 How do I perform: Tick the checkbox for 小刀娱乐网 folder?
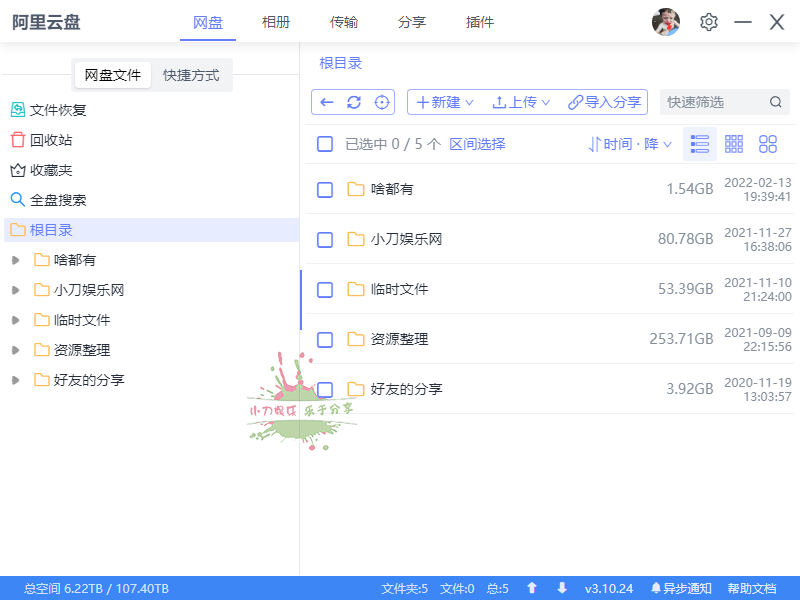coord(324,239)
